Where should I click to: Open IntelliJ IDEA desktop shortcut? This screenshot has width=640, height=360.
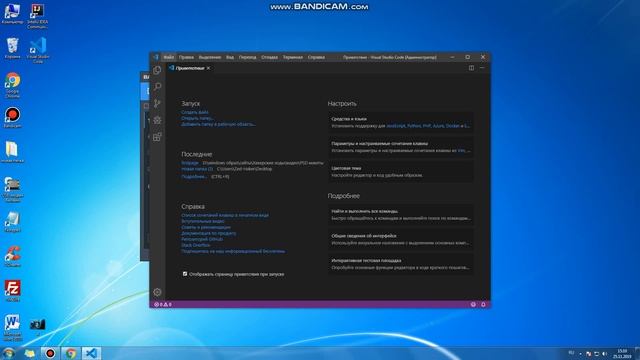pos(37,16)
